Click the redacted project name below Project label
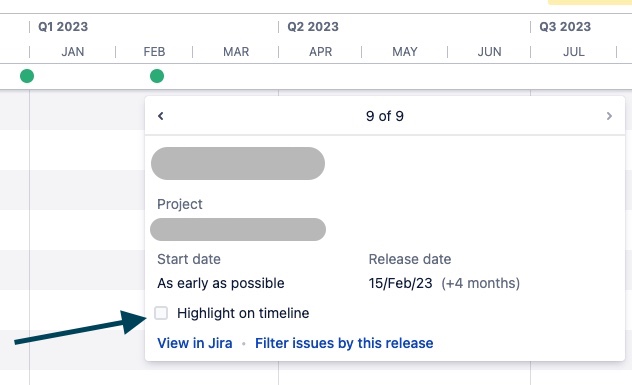The image size is (632, 385). [x=238, y=229]
